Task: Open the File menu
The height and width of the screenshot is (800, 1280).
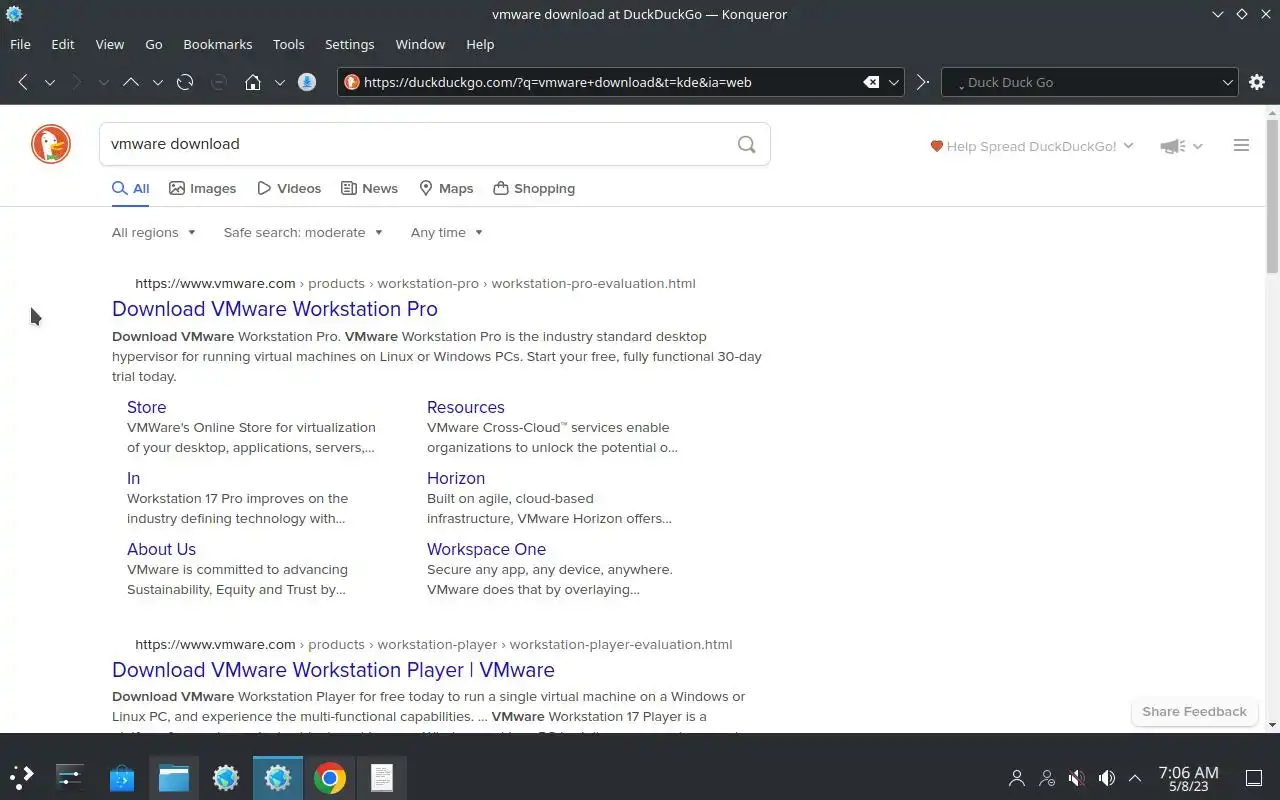Action: (x=20, y=44)
